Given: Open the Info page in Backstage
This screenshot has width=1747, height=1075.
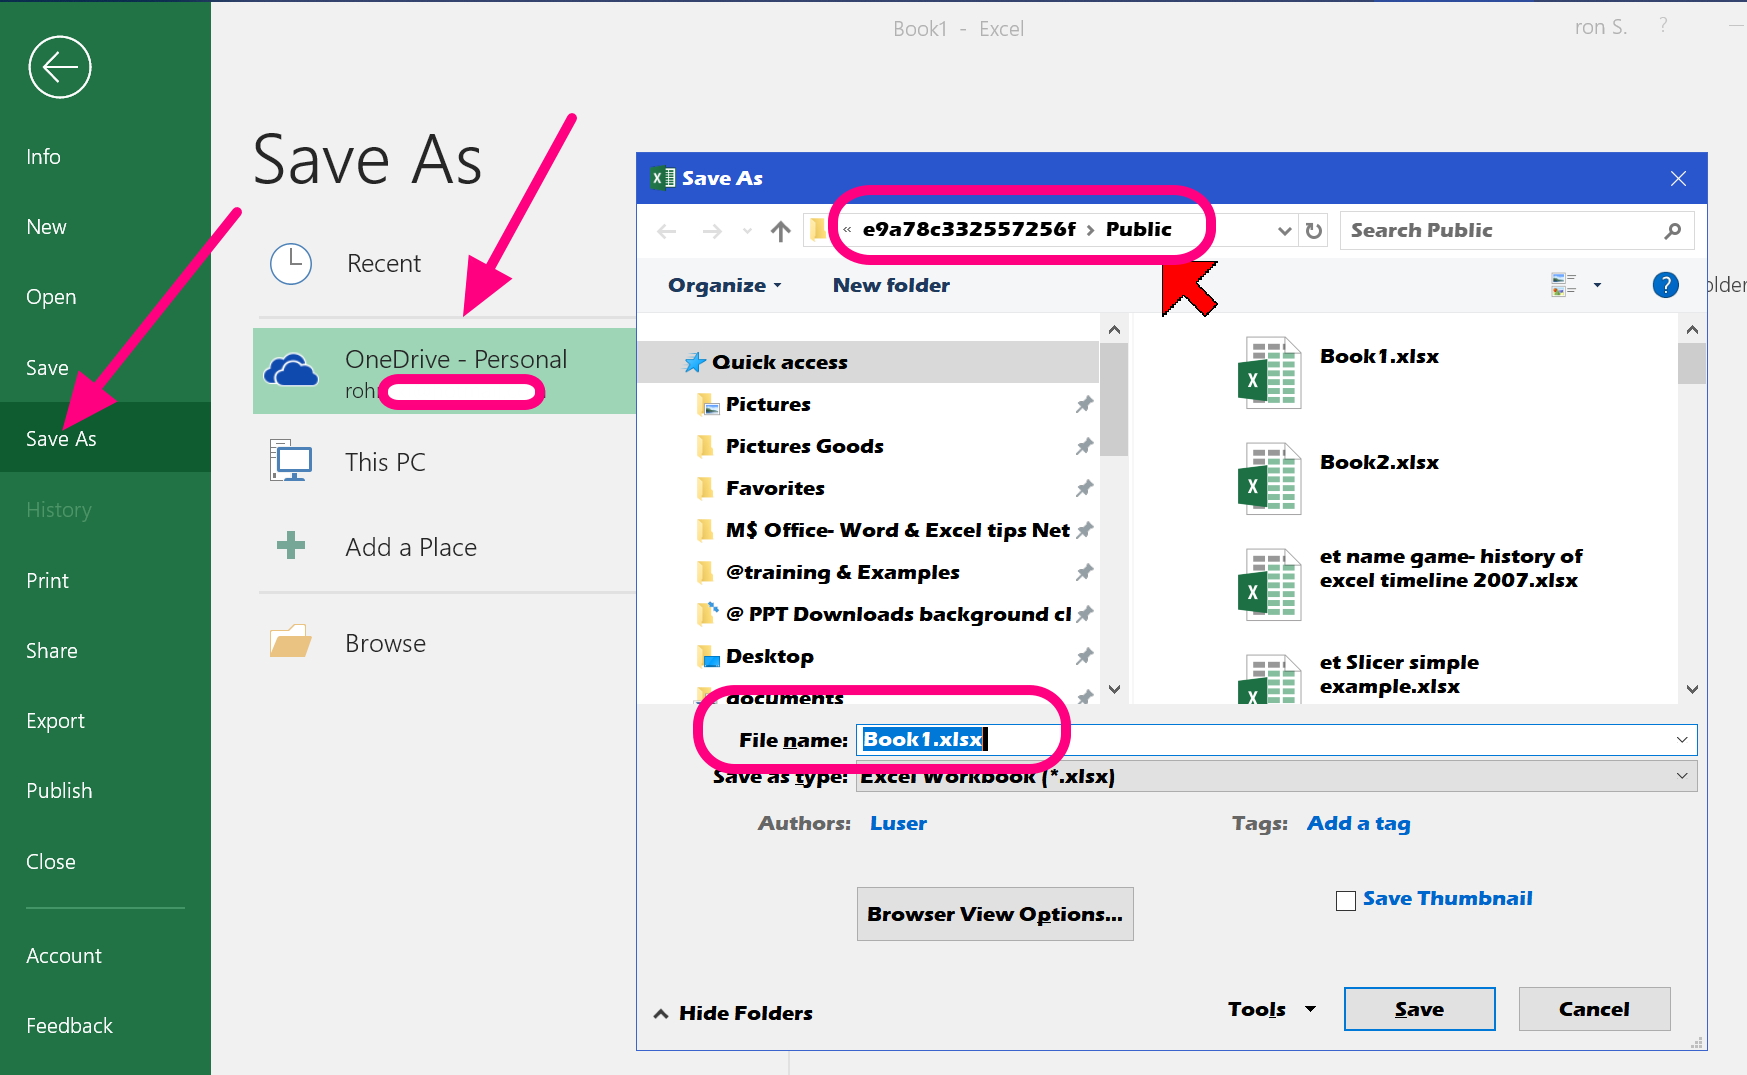Looking at the screenshot, I should 43,157.
